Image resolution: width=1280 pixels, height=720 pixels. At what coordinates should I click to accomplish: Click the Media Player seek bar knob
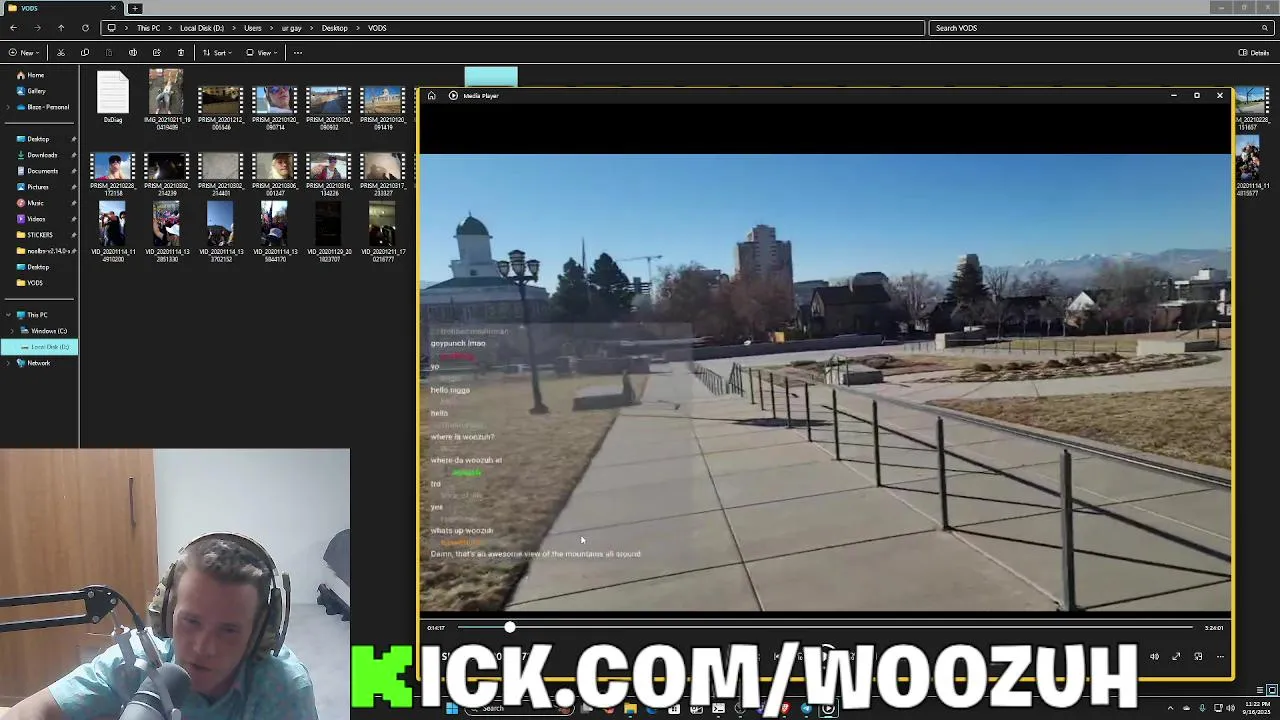click(510, 628)
